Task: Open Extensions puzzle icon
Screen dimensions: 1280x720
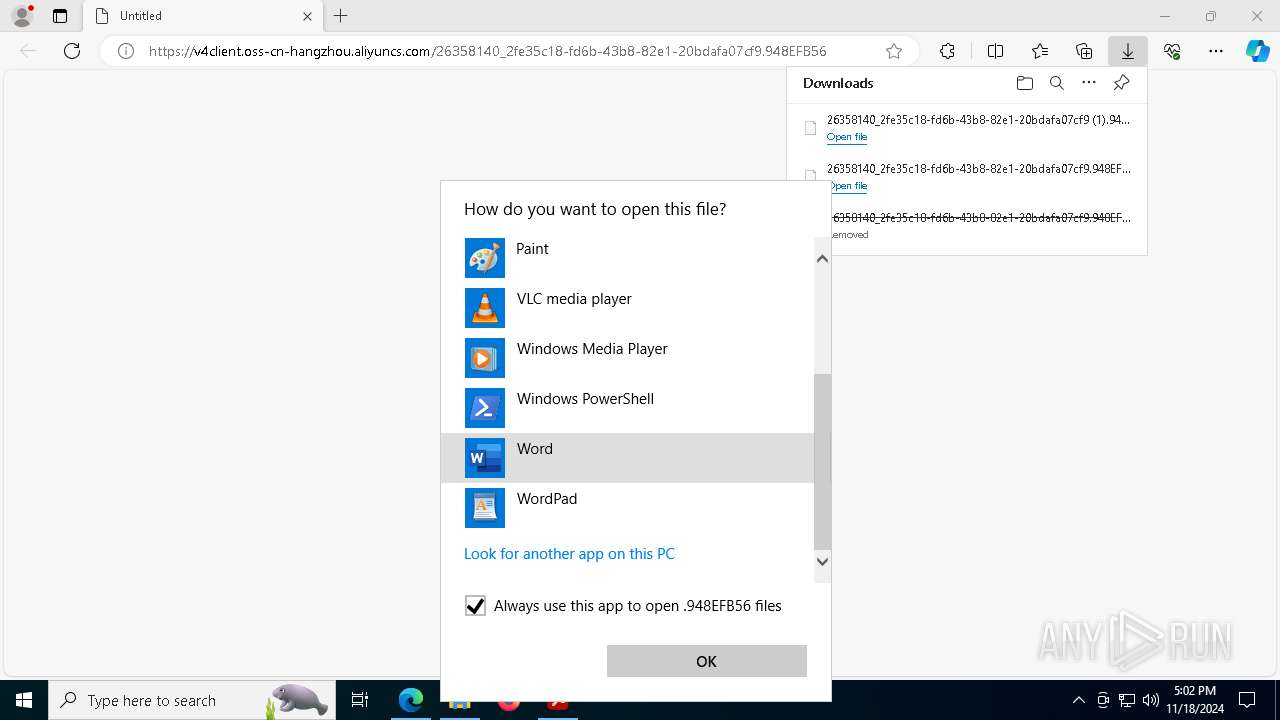Action: (x=947, y=51)
